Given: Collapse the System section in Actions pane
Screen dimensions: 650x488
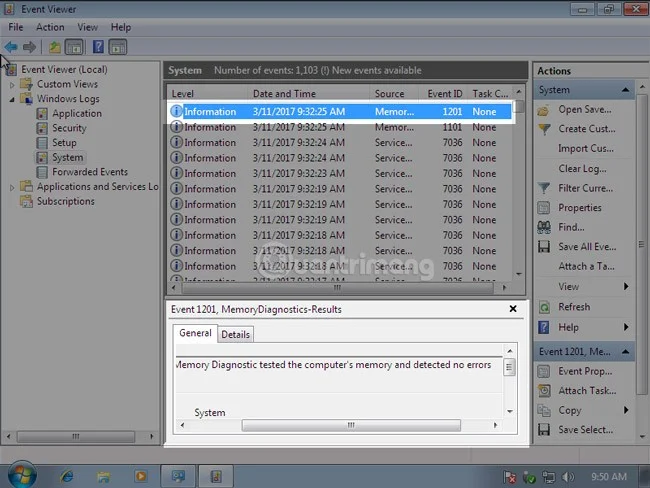Looking at the screenshot, I should (x=625, y=90).
